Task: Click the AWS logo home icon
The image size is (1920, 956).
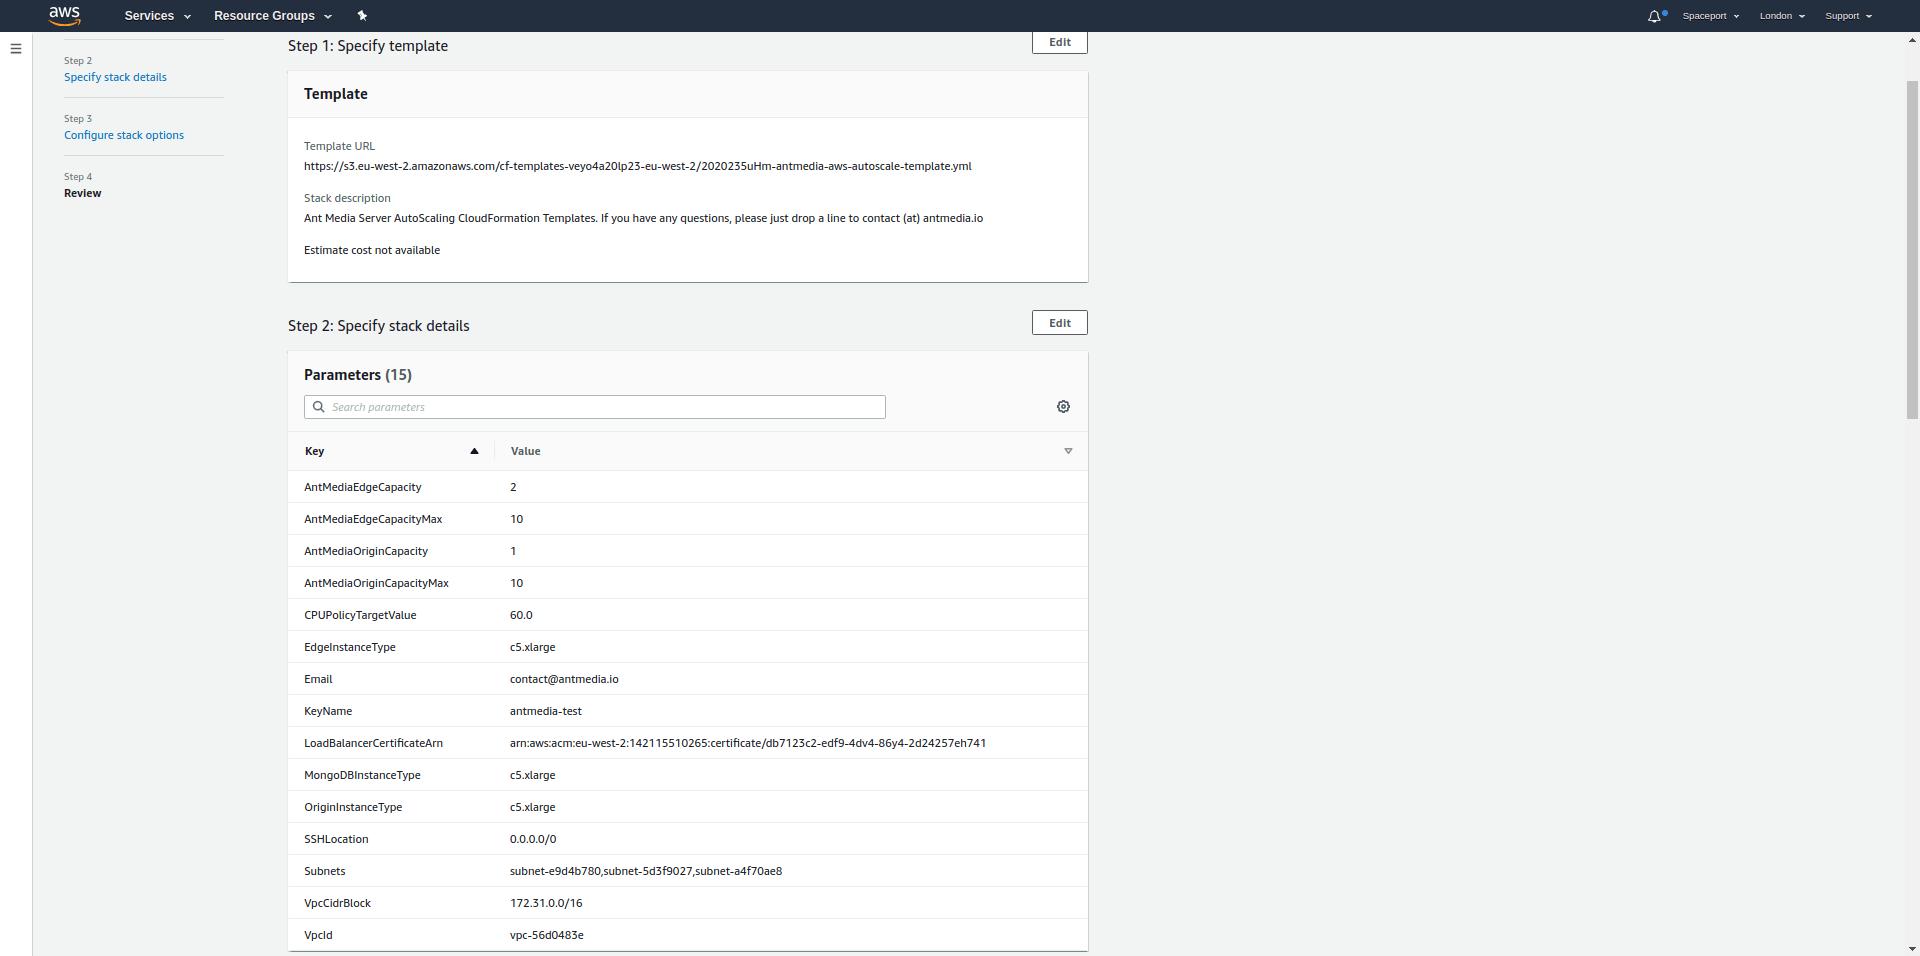Action: click(65, 15)
